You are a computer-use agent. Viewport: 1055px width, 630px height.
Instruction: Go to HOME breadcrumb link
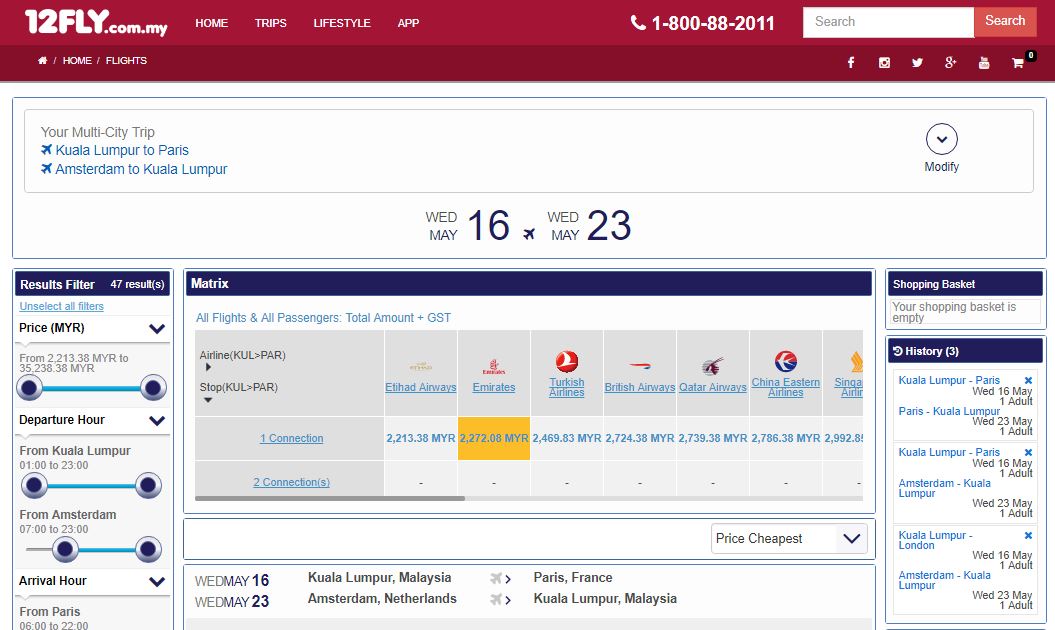click(x=77, y=61)
